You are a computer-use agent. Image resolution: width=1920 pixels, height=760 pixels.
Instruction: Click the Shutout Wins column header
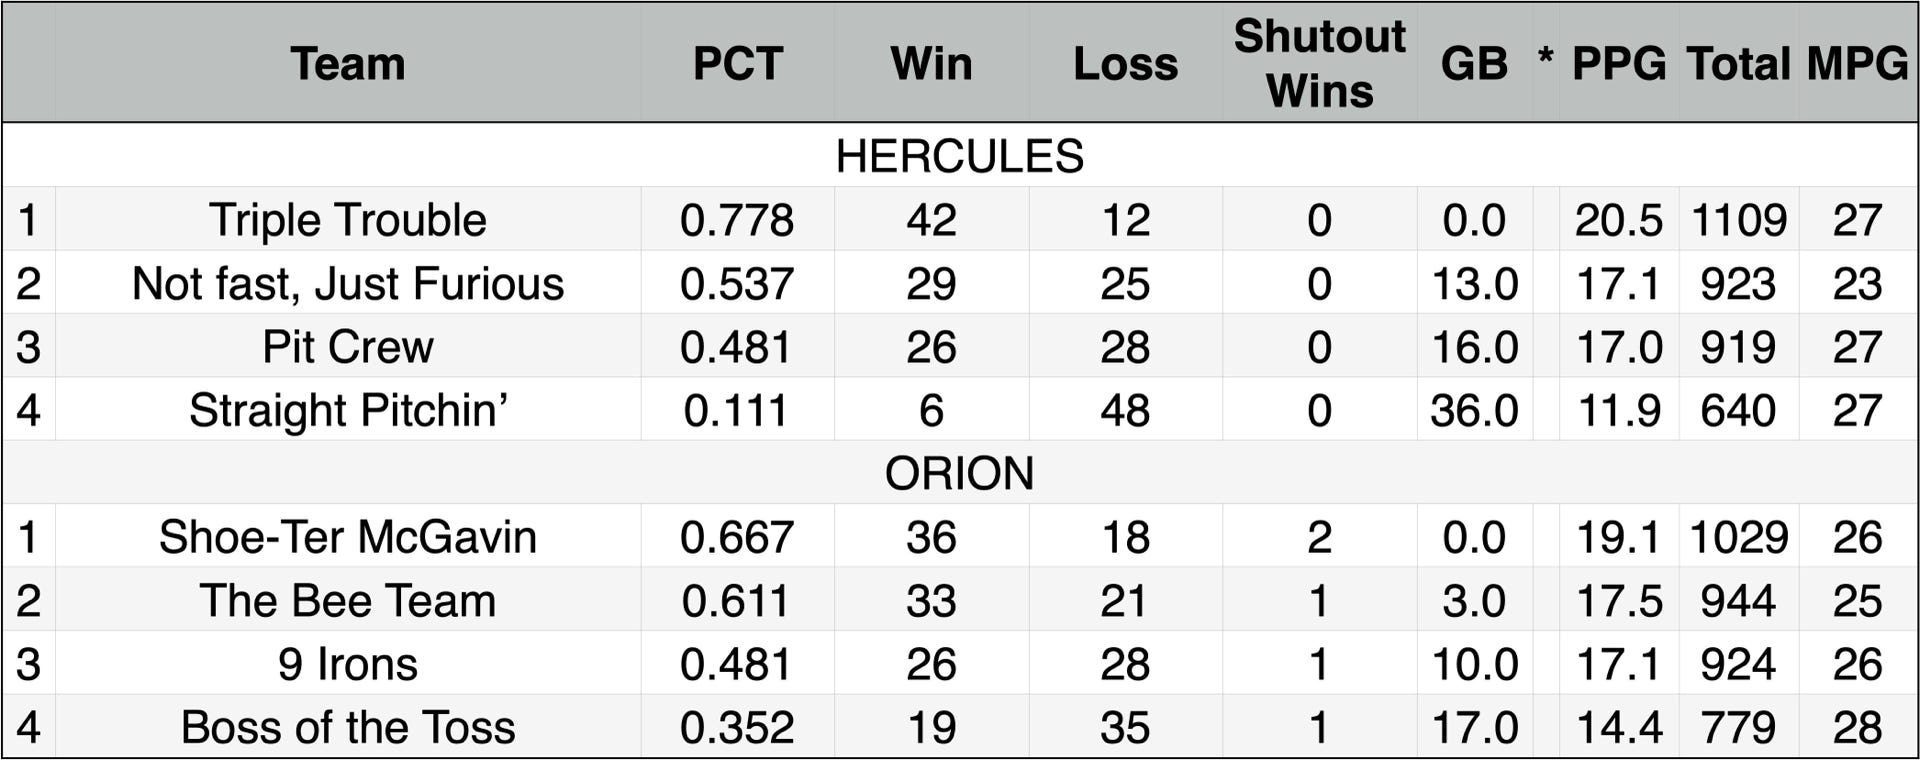click(x=1319, y=64)
